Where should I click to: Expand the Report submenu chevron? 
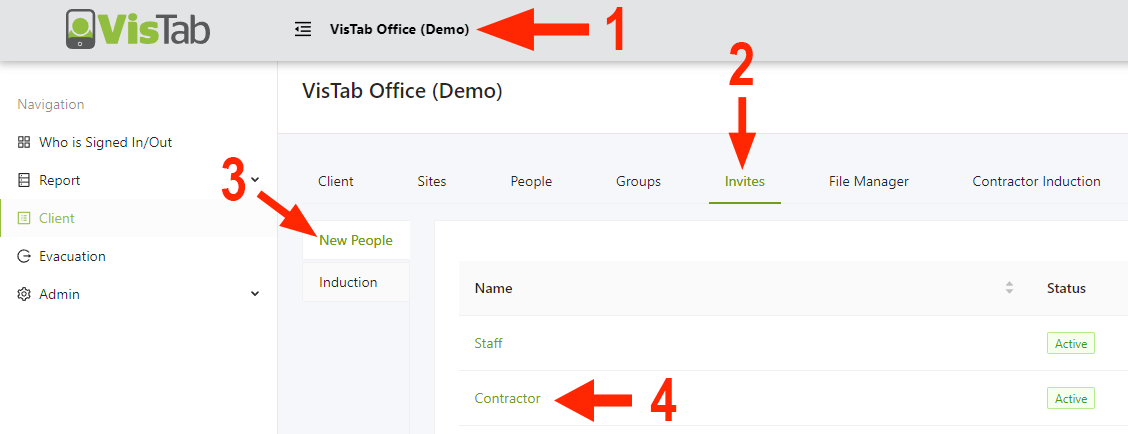pyautogui.click(x=255, y=180)
